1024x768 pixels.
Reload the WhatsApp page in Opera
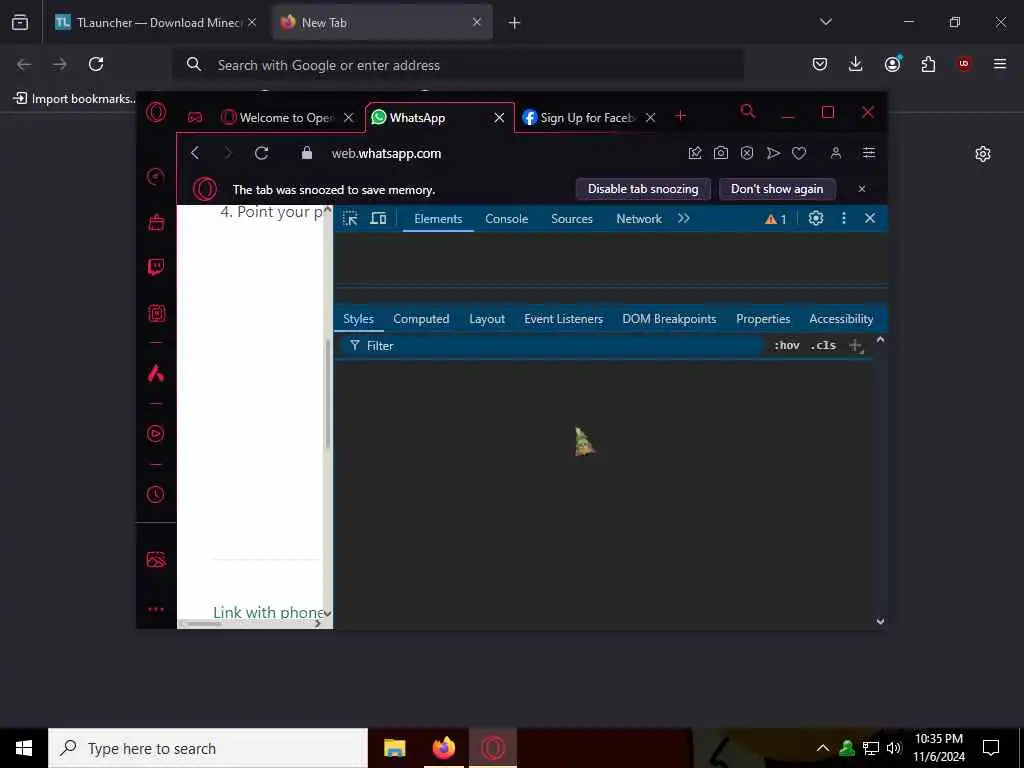[262, 153]
